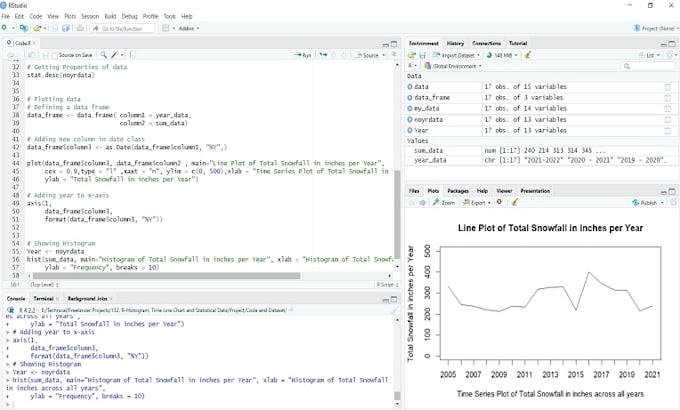Click the save workspace icon in Environment pane
The width and height of the screenshot is (680, 410).
[x=422, y=55]
